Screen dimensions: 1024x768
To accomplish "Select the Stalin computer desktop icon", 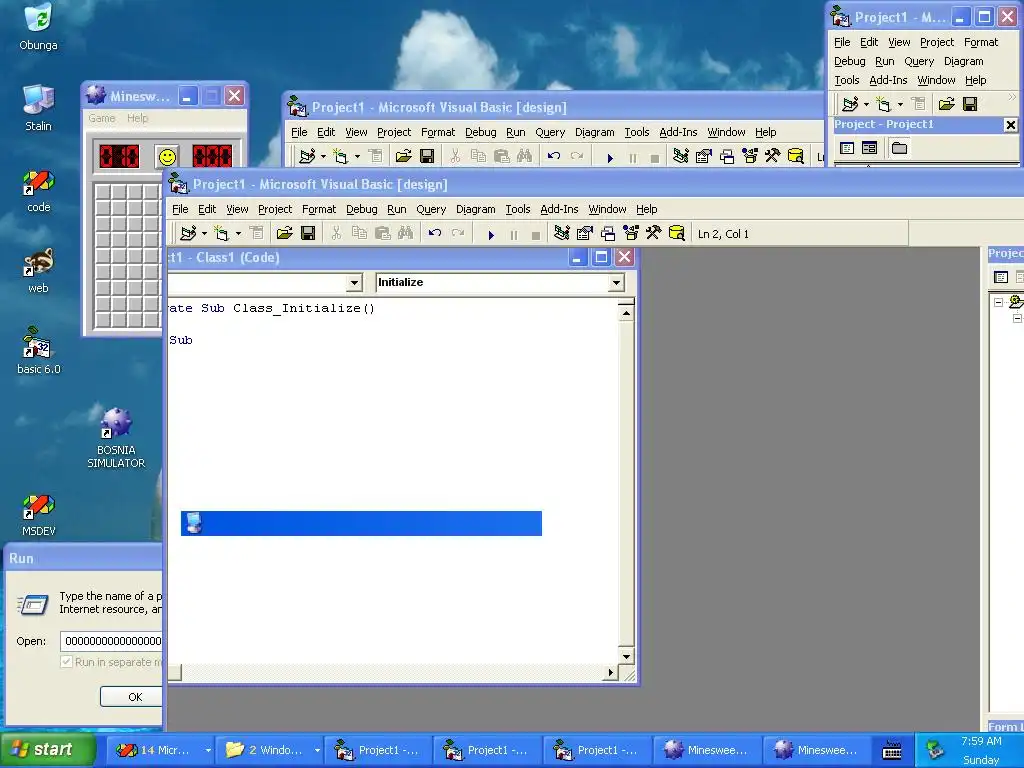I will point(39,108).
